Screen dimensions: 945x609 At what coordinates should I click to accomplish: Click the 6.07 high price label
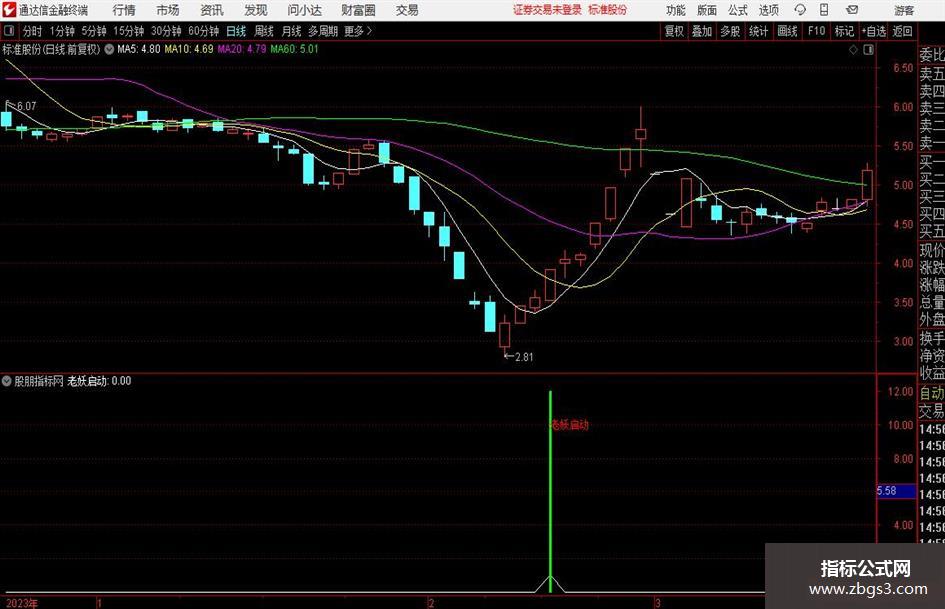27,106
